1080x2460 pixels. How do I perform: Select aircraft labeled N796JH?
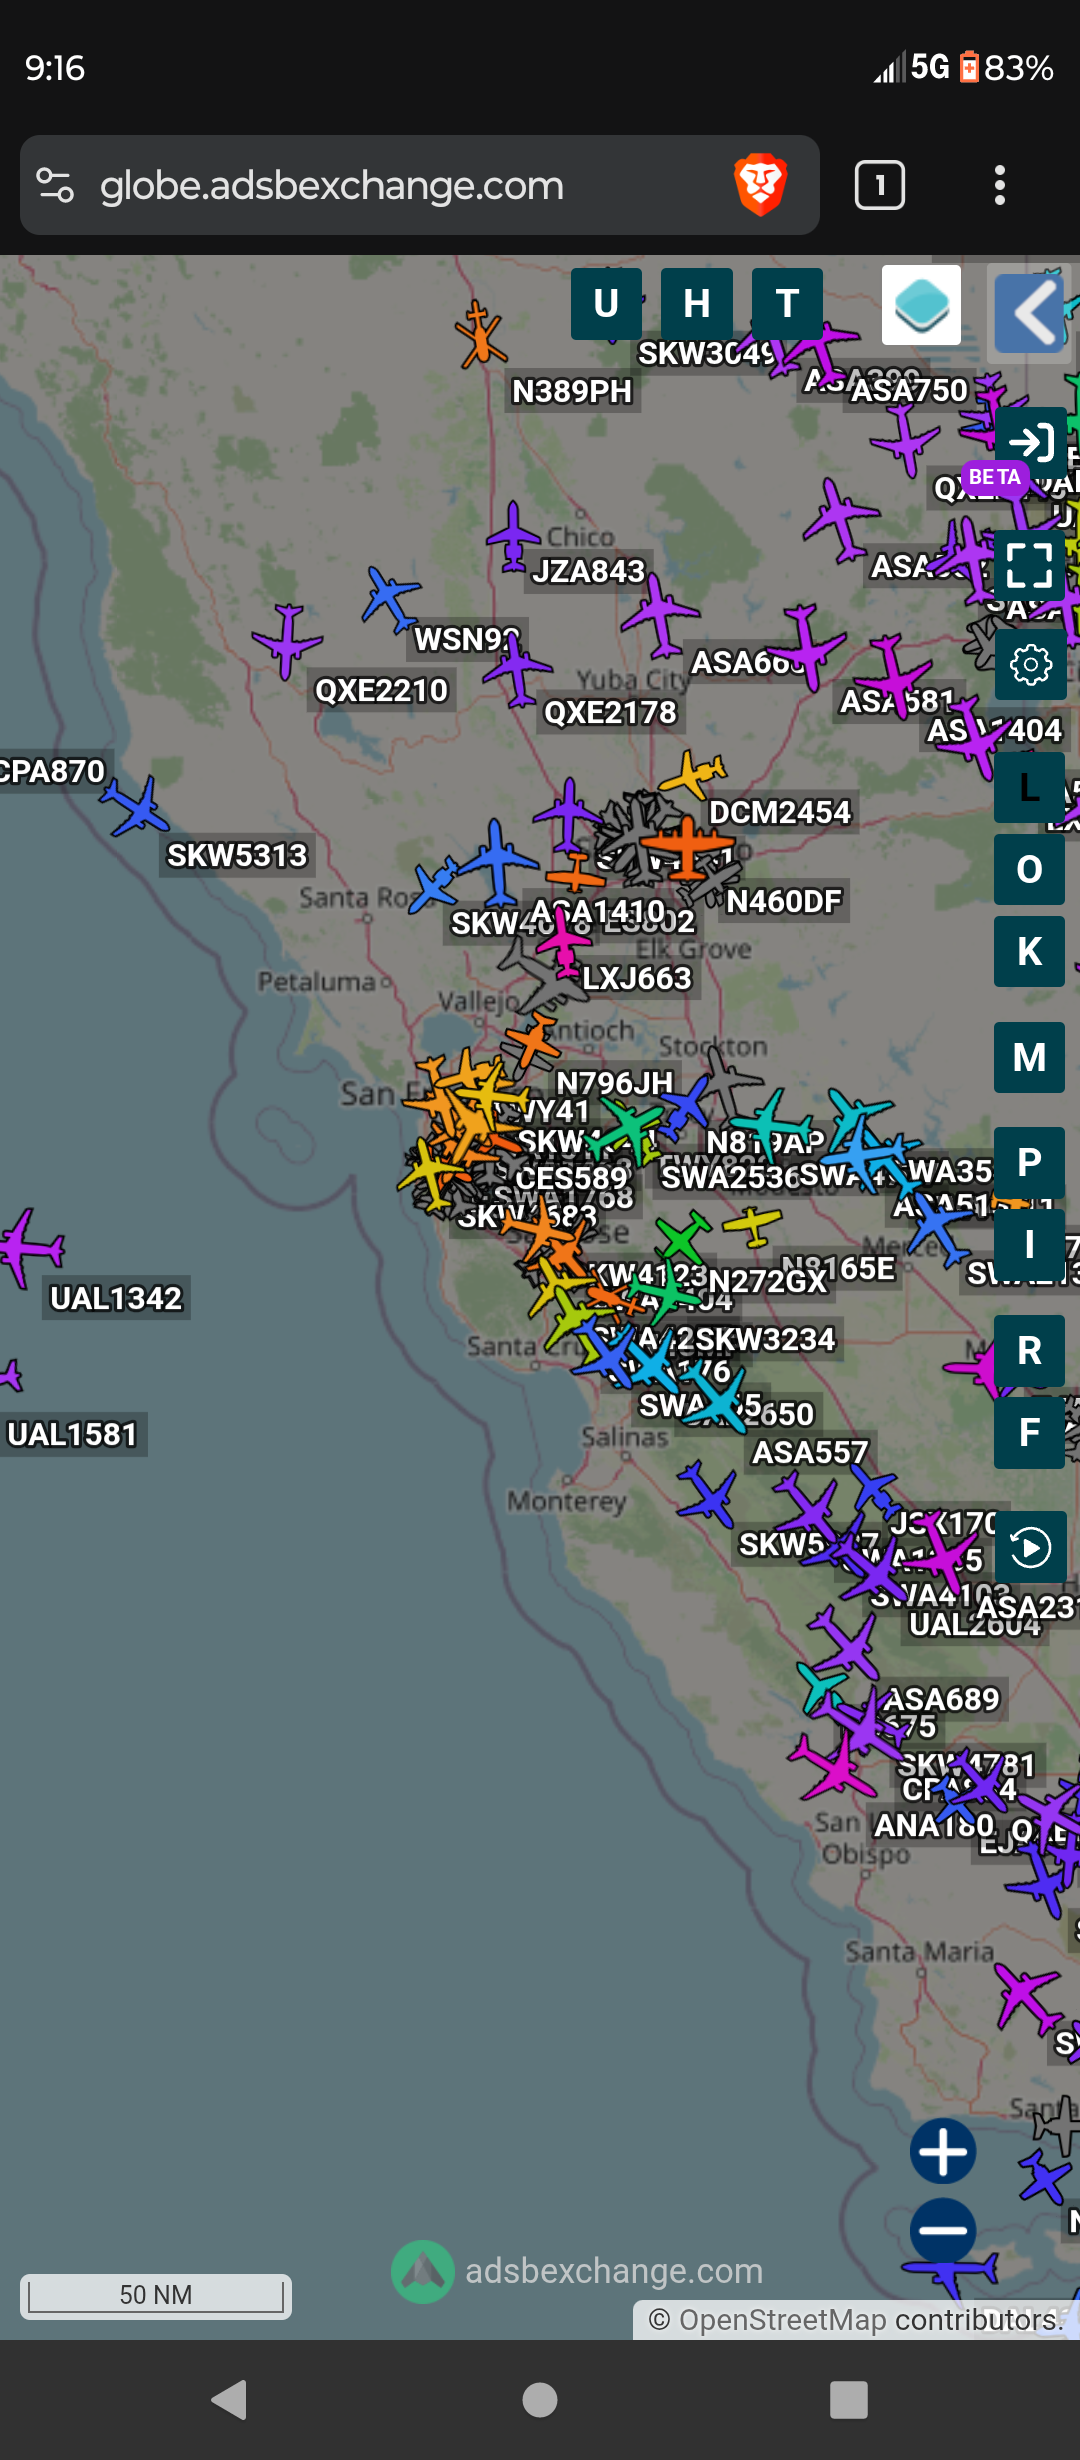614,1083
